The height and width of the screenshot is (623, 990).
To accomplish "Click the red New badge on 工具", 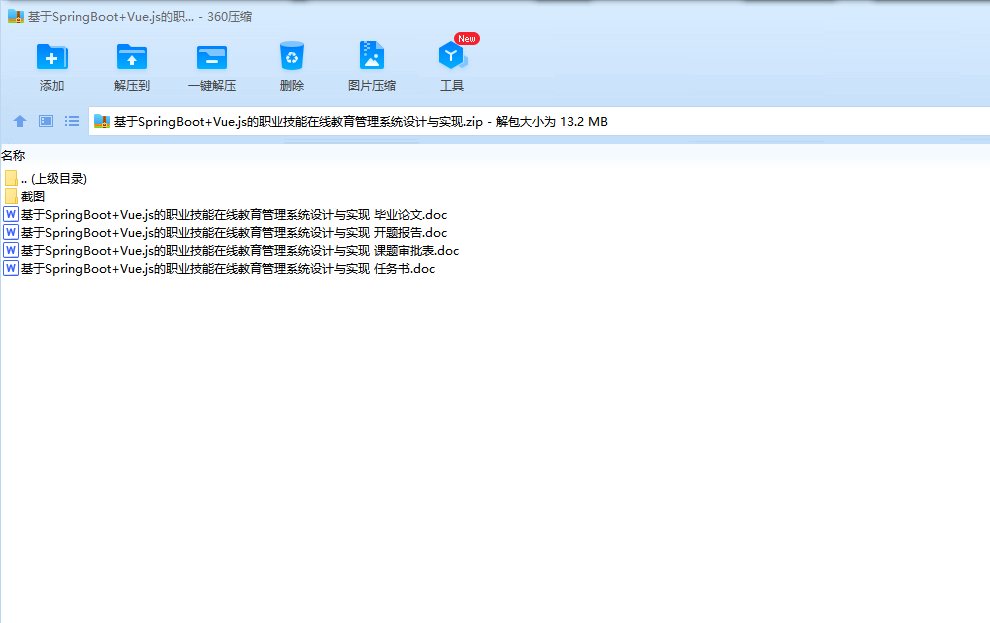I will coord(467,39).
